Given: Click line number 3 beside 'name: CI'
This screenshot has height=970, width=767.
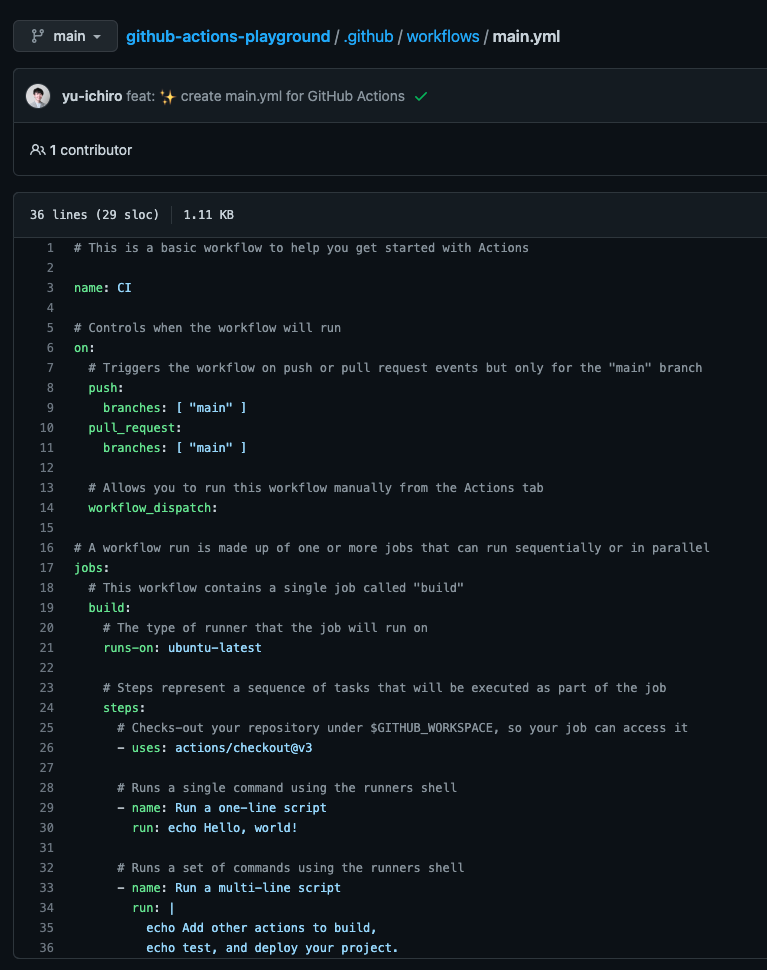Looking at the screenshot, I should [x=49, y=287].
